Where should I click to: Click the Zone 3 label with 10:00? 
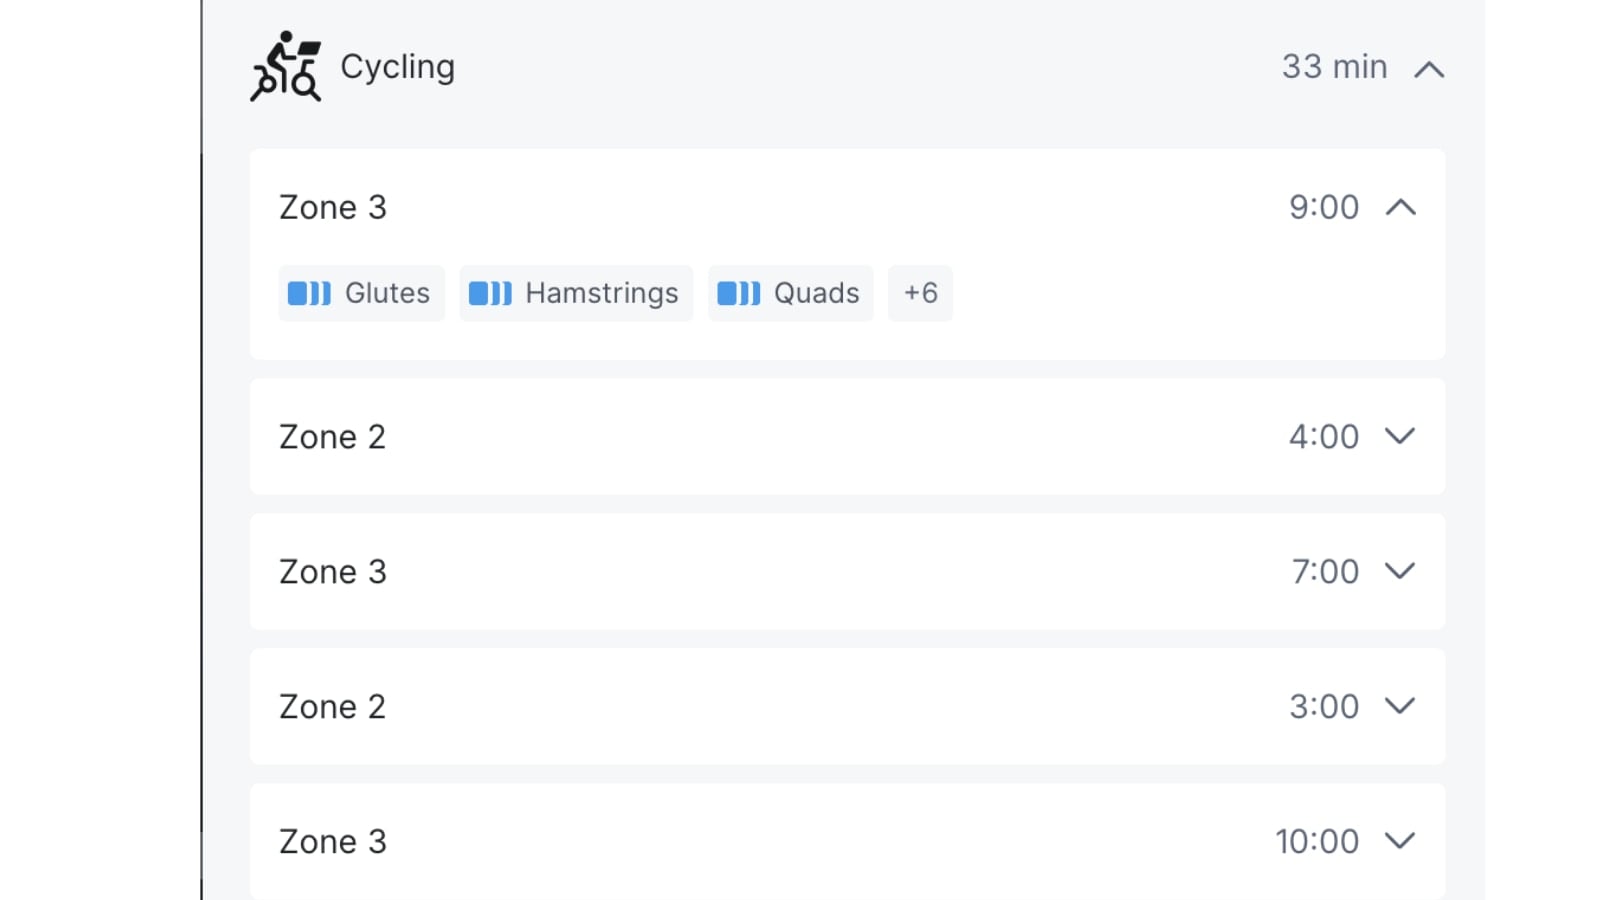click(332, 842)
